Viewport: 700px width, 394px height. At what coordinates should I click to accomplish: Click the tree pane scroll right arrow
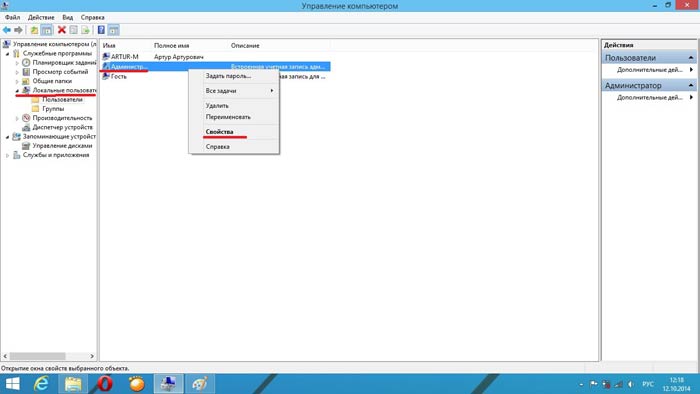pyautogui.click(x=92, y=356)
